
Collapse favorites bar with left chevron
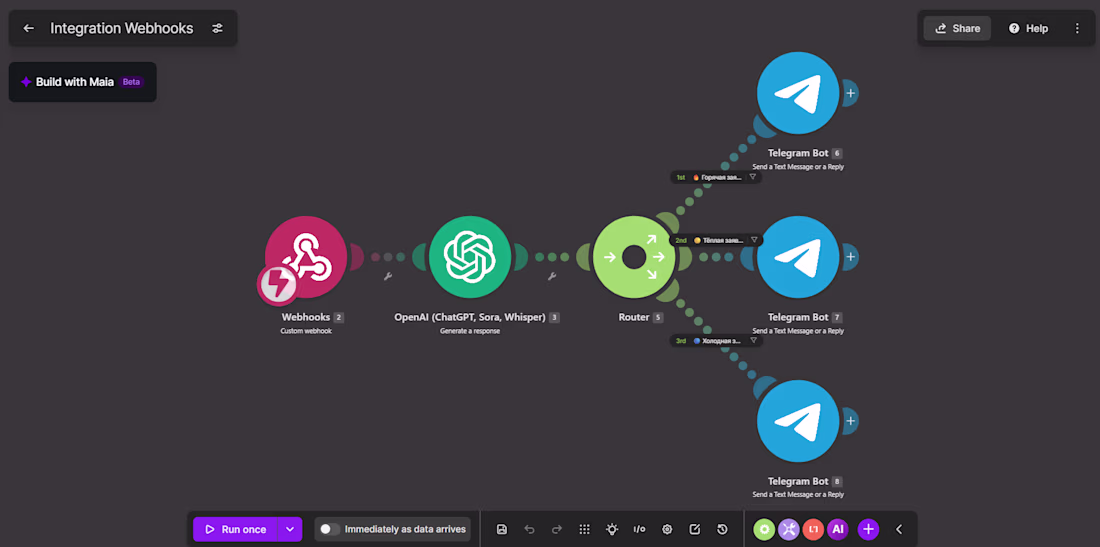(899, 529)
